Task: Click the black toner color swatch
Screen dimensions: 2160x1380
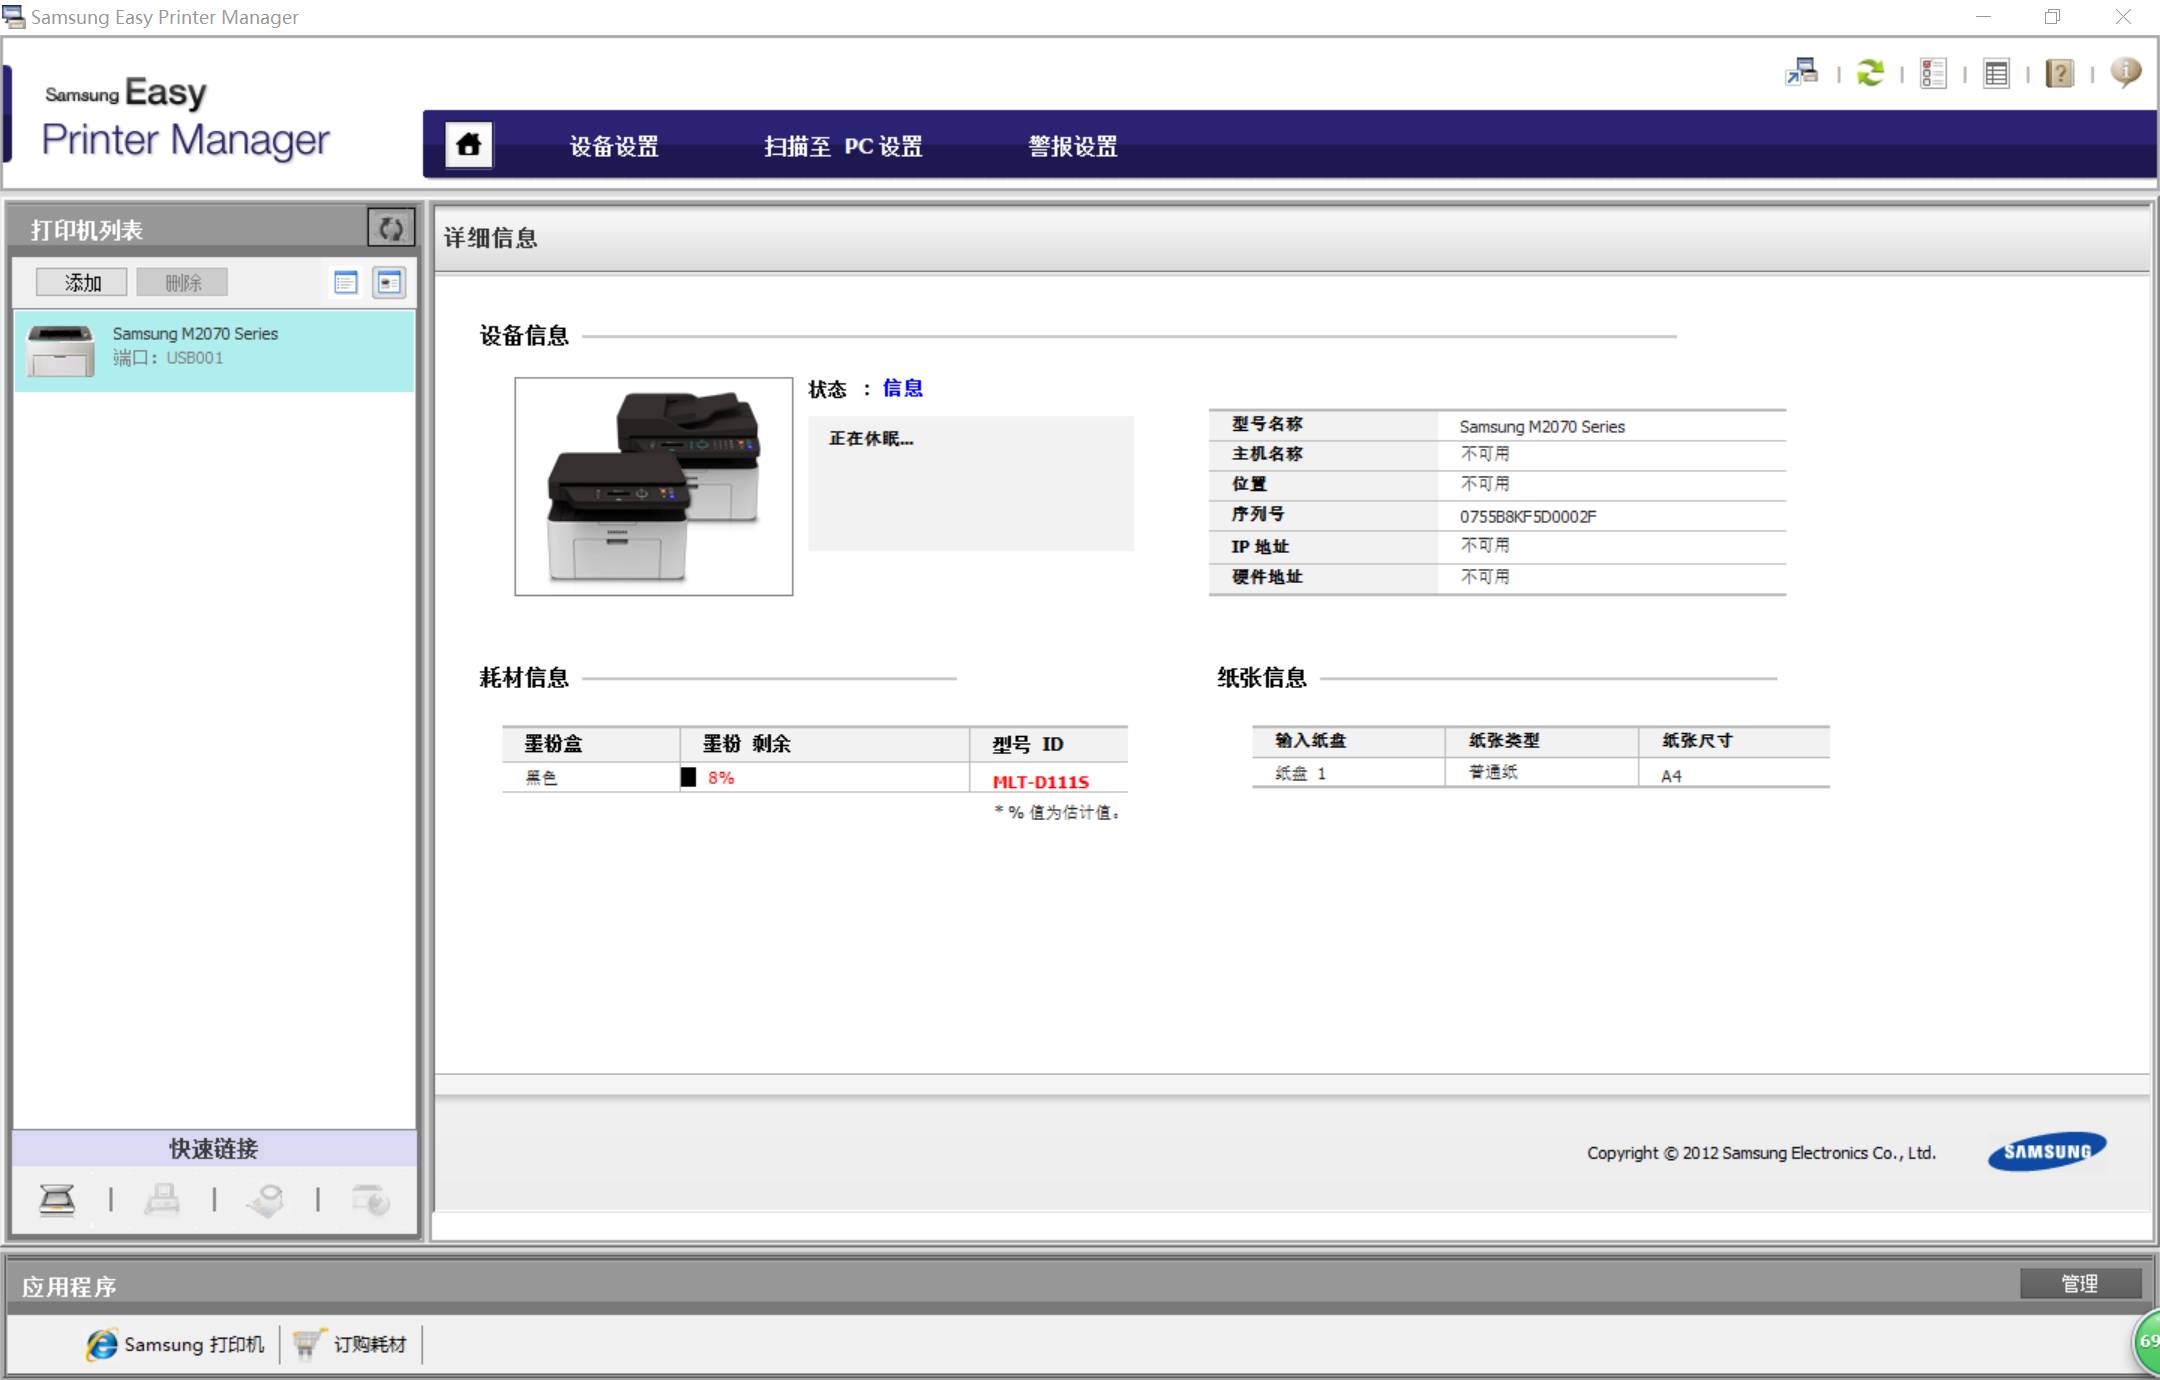Action: [688, 777]
